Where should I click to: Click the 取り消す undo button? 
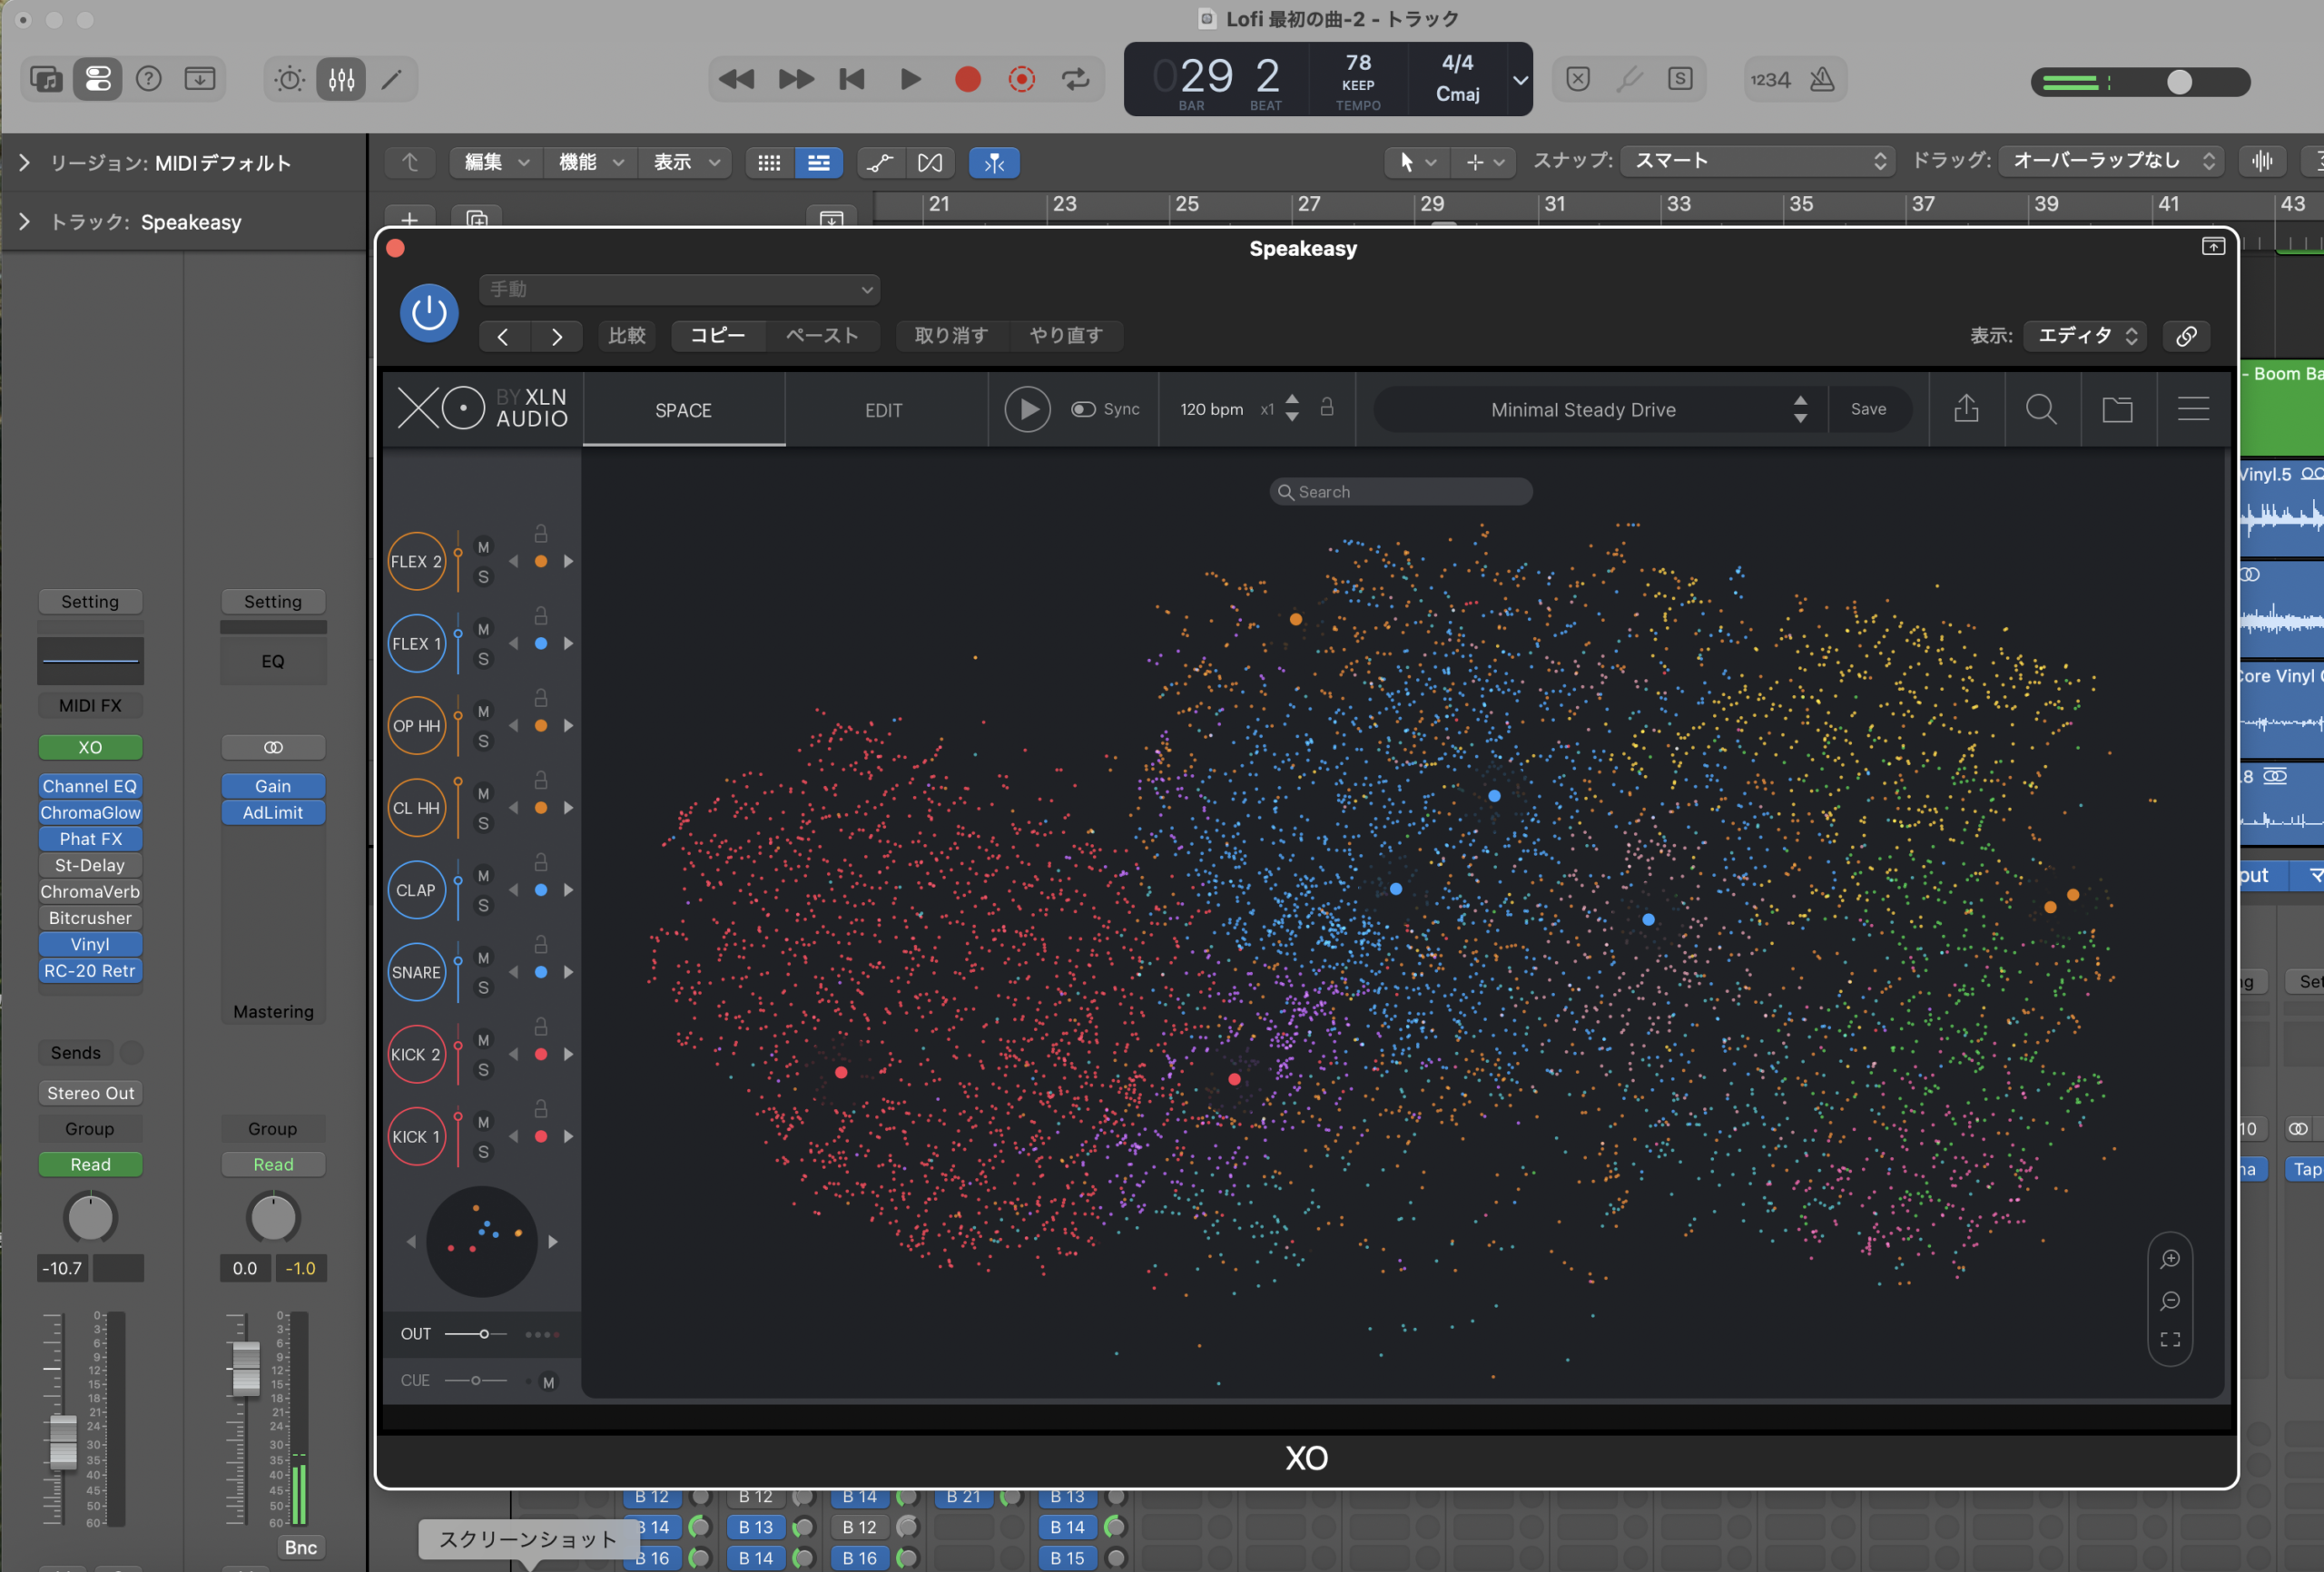coord(951,336)
